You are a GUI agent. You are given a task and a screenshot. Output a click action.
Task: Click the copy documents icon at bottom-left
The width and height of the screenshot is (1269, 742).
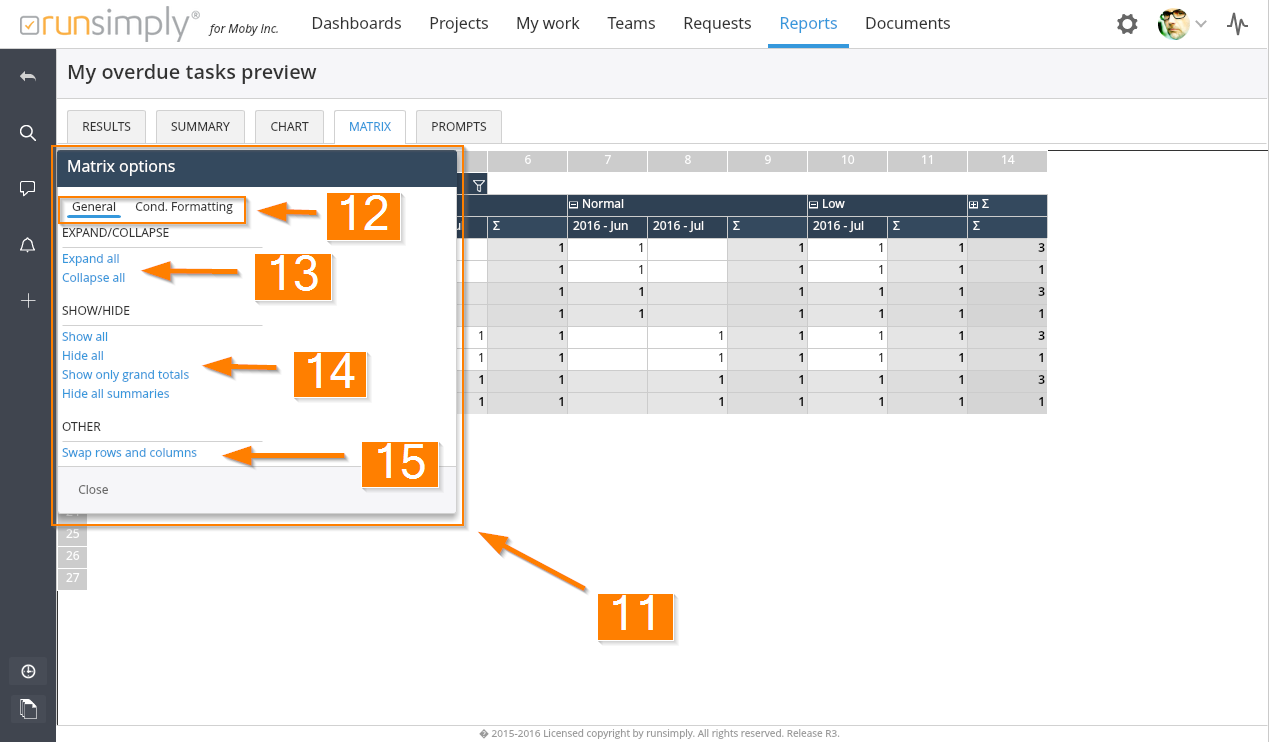tap(28, 709)
